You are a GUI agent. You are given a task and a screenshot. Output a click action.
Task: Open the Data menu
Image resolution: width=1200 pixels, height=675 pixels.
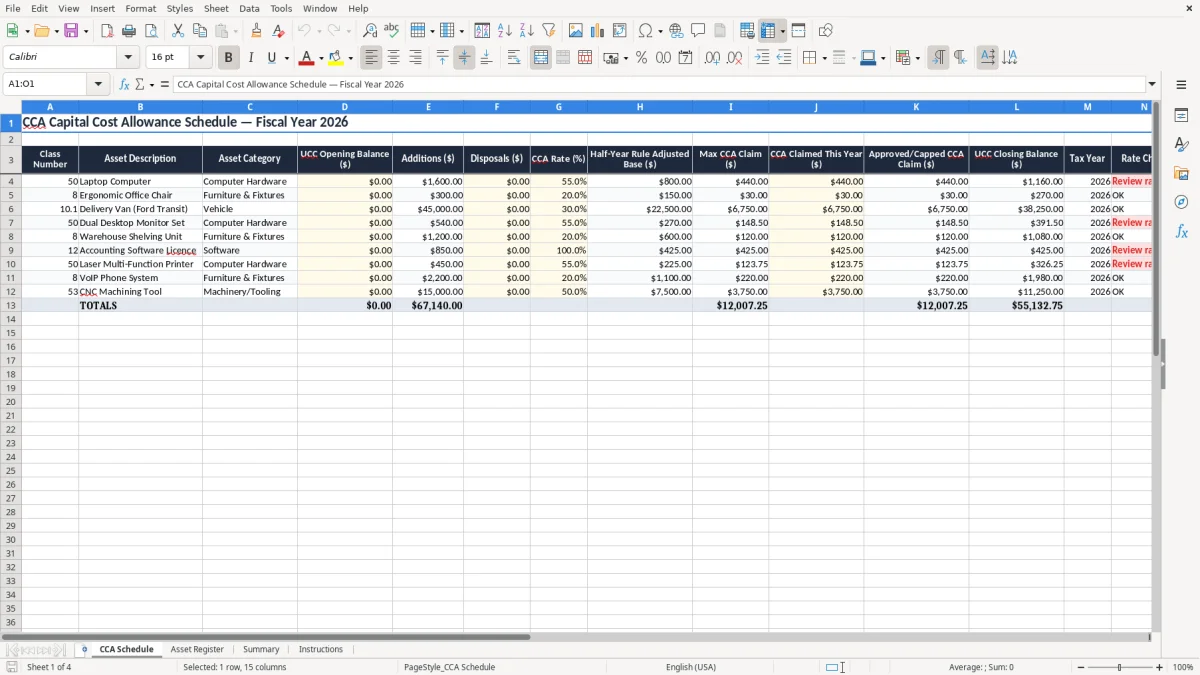(x=250, y=8)
